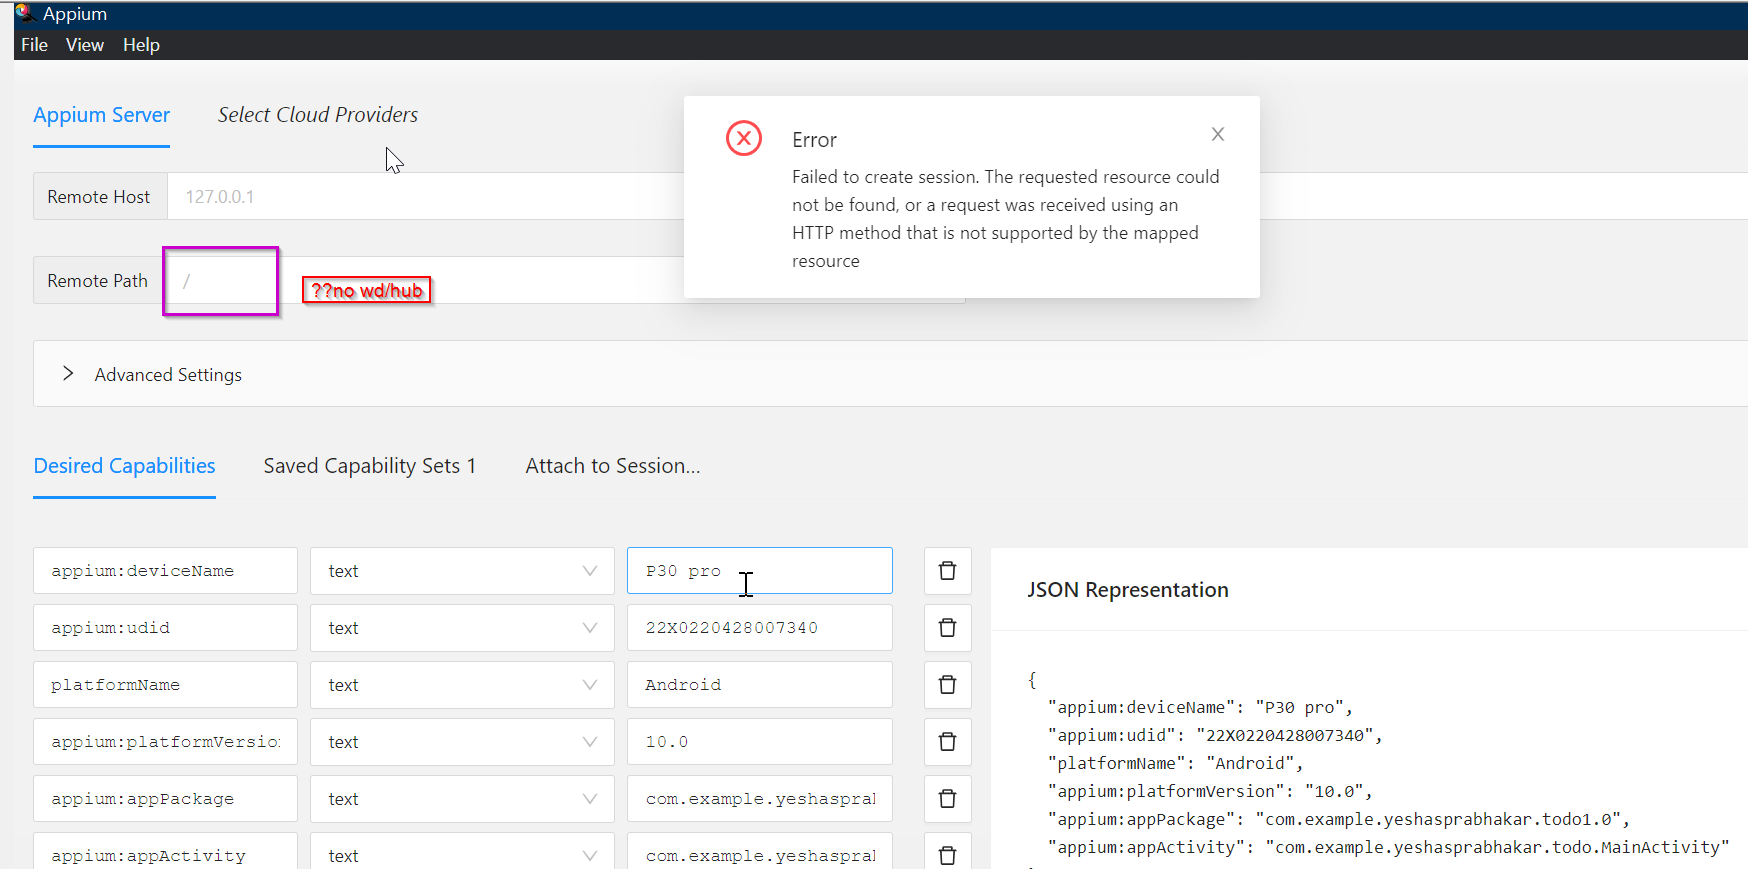Open type dropdown for appium:deviceName

(x=462, y=571)
